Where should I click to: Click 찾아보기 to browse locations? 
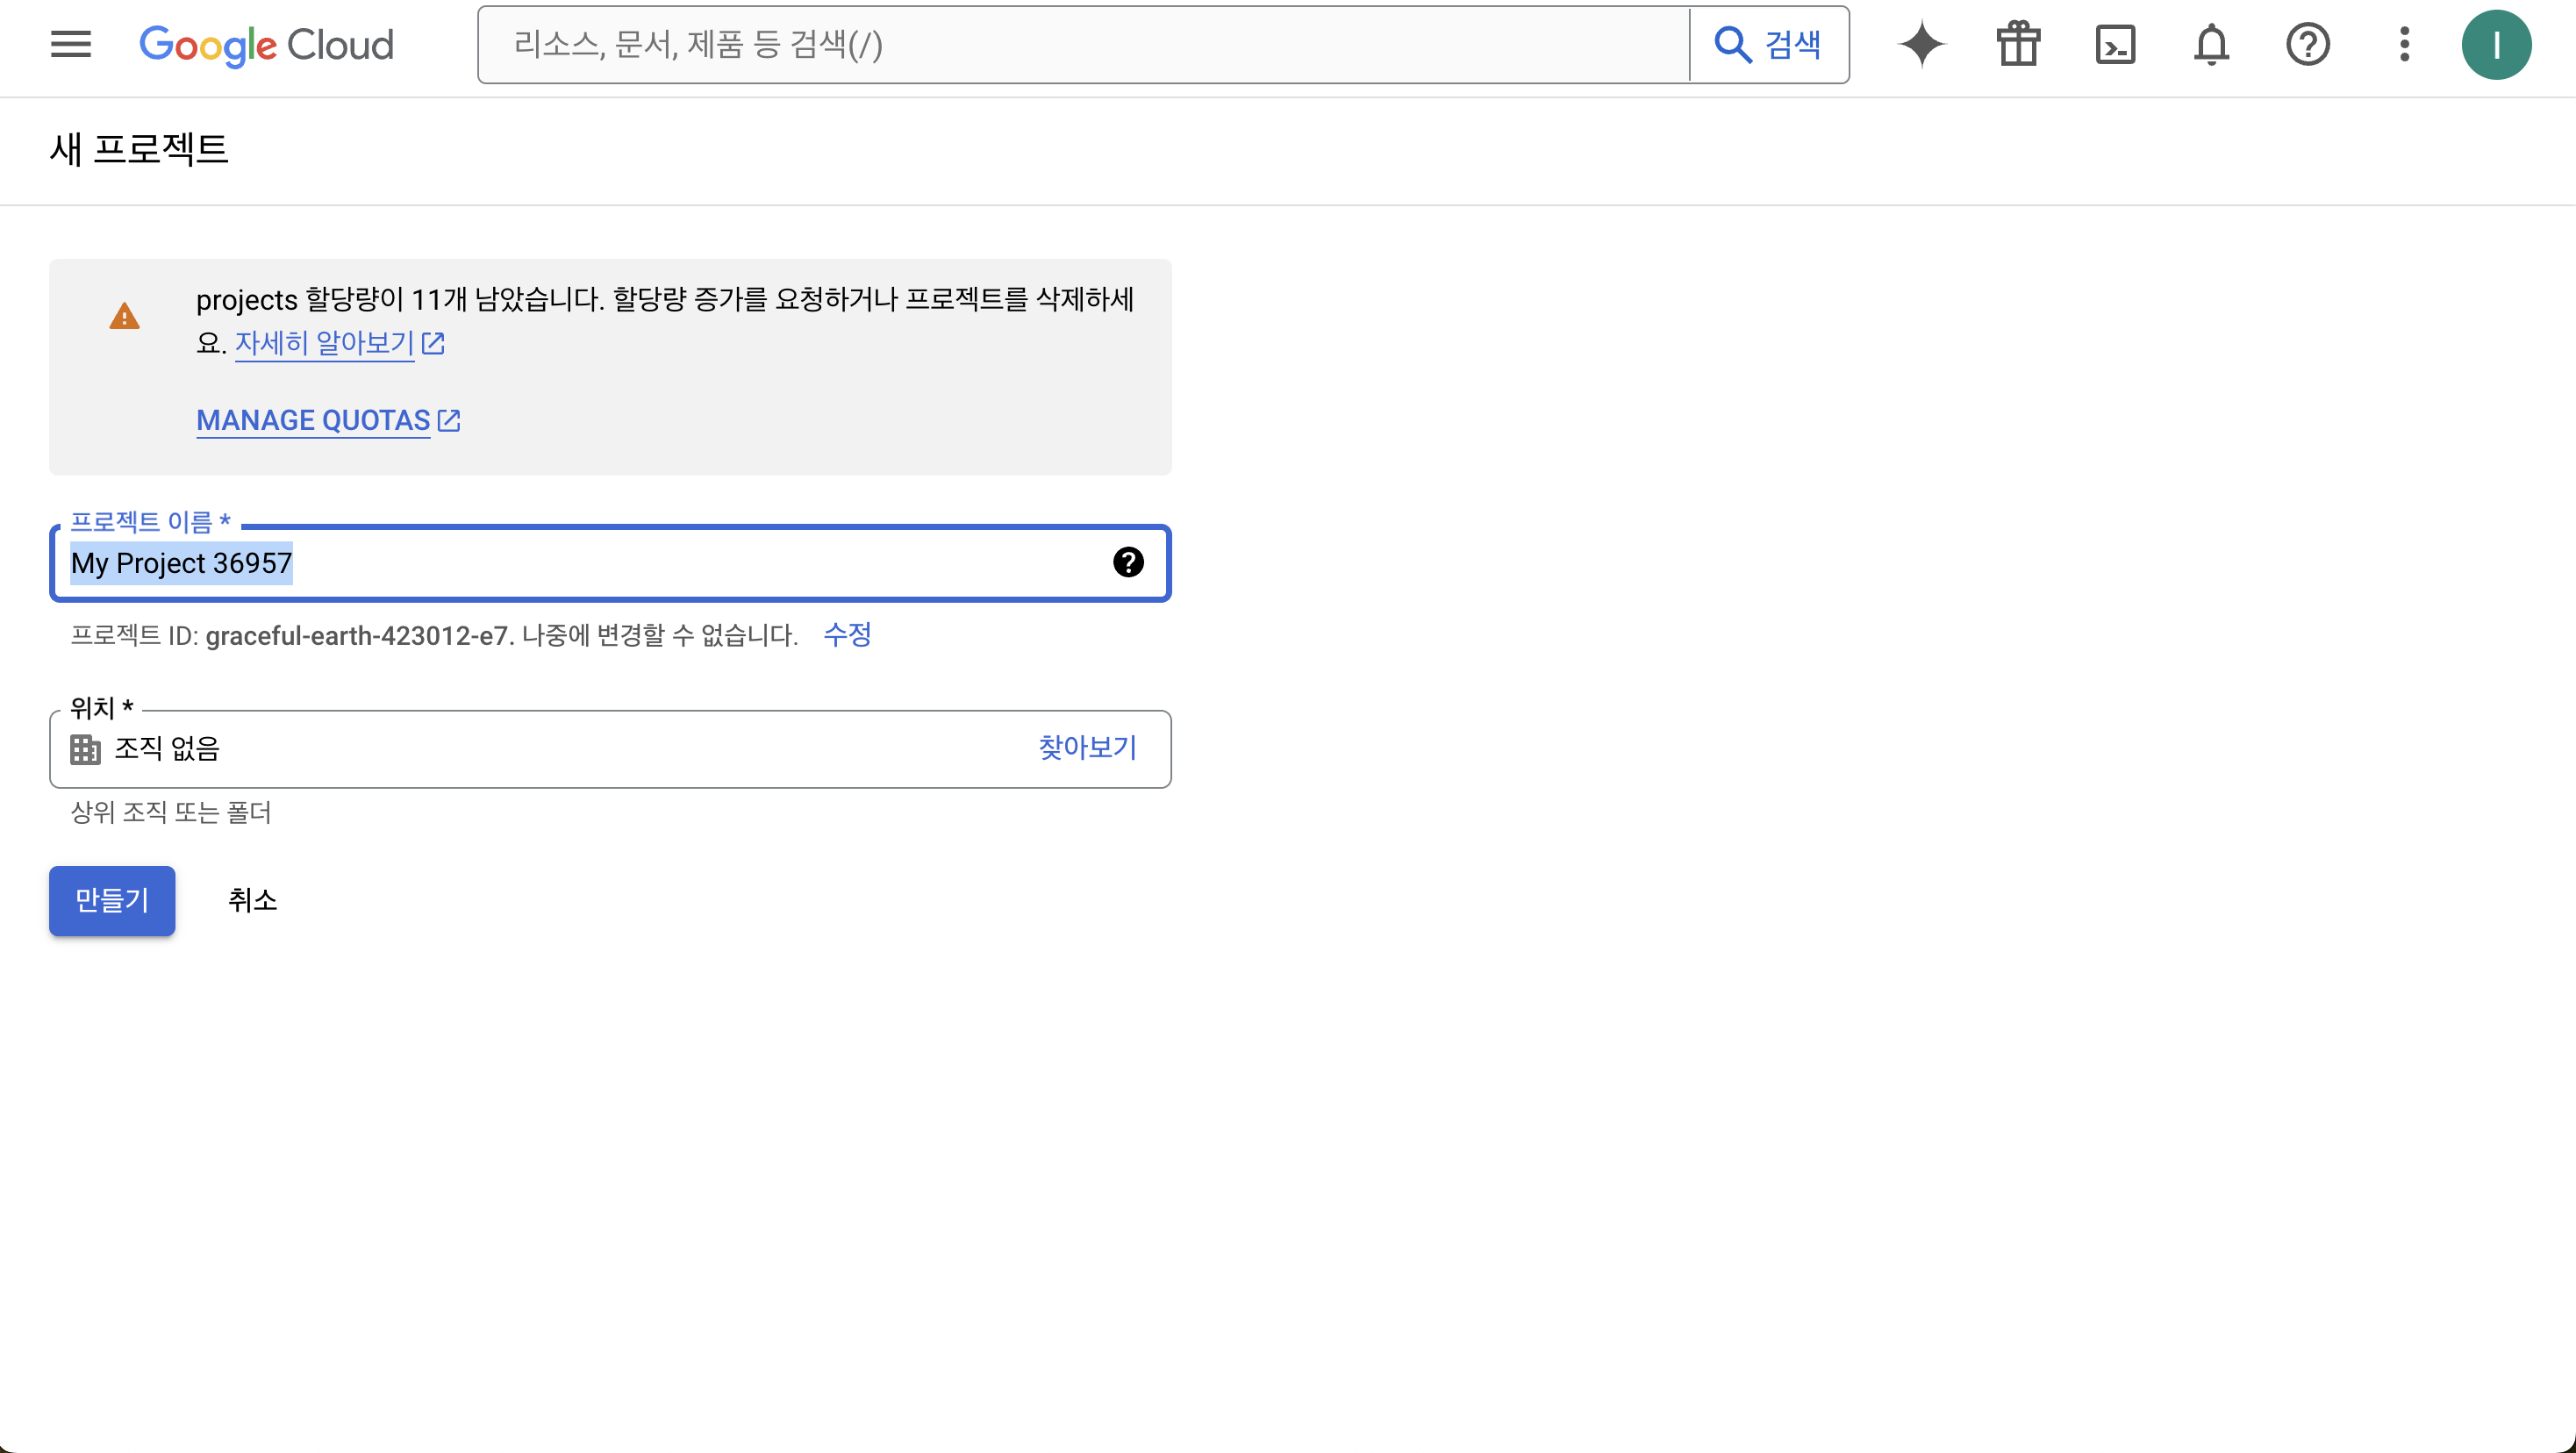tap(1087, 747)
